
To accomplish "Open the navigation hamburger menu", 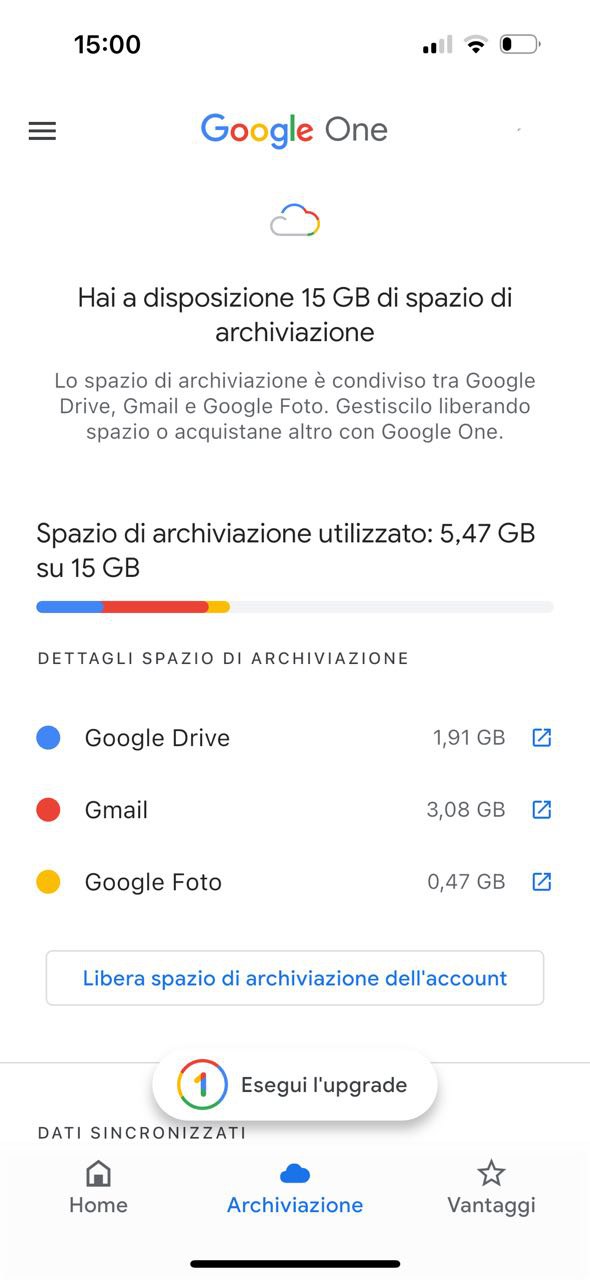I will pyautogui.click(x=41, y=131).
